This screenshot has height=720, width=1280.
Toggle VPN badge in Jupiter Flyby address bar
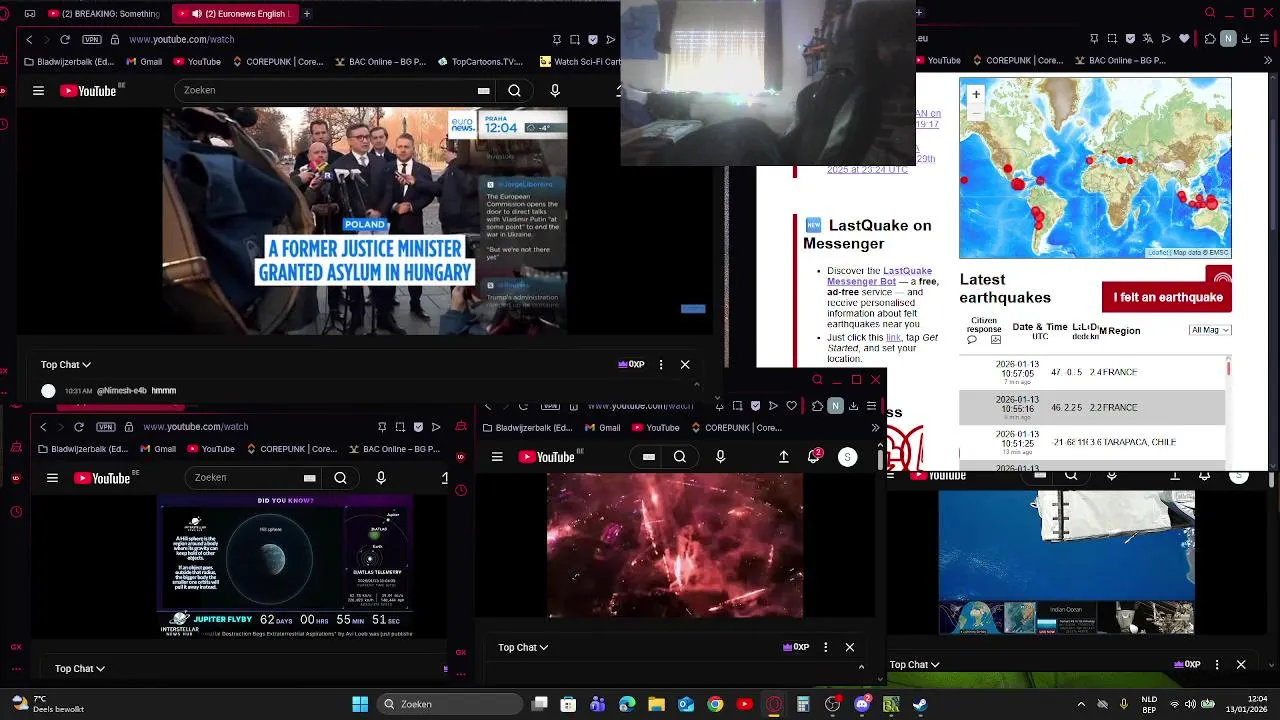point(106,427)
